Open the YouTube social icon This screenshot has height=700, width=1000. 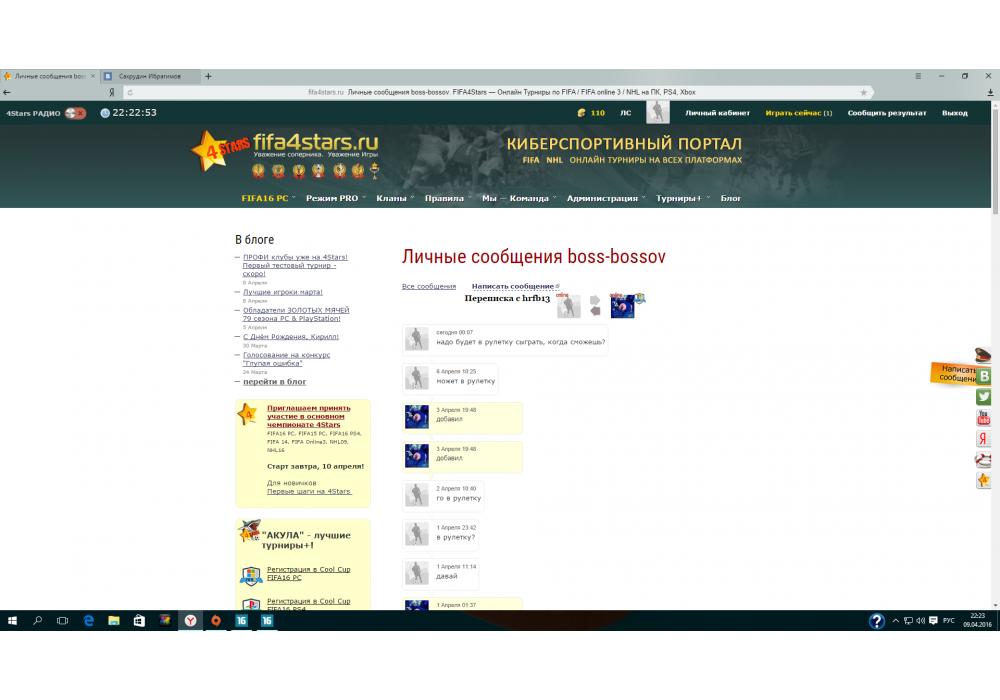[984, 418]
